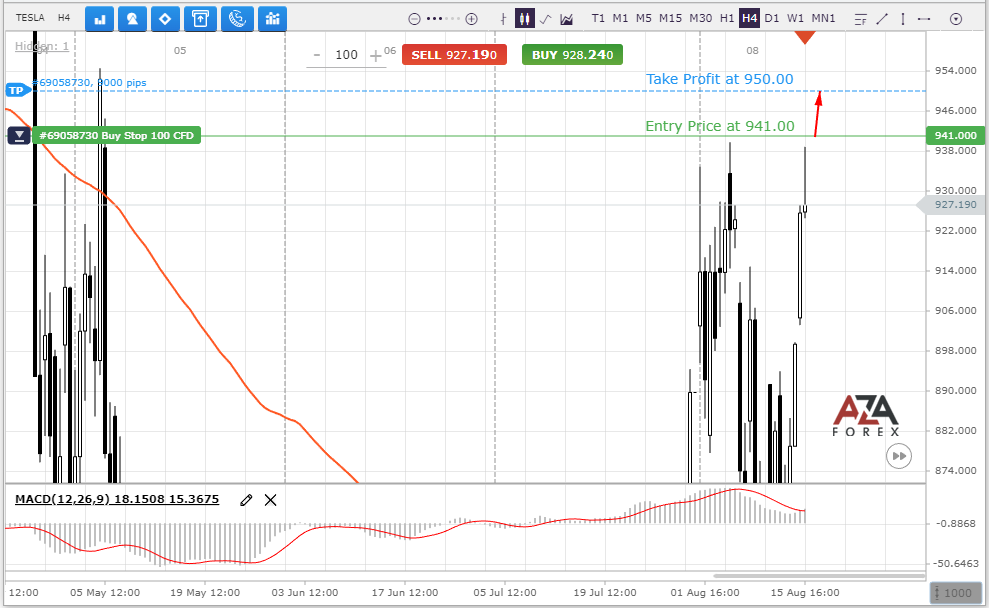
Task: Switch to area chart type
Action: (566, 19)
